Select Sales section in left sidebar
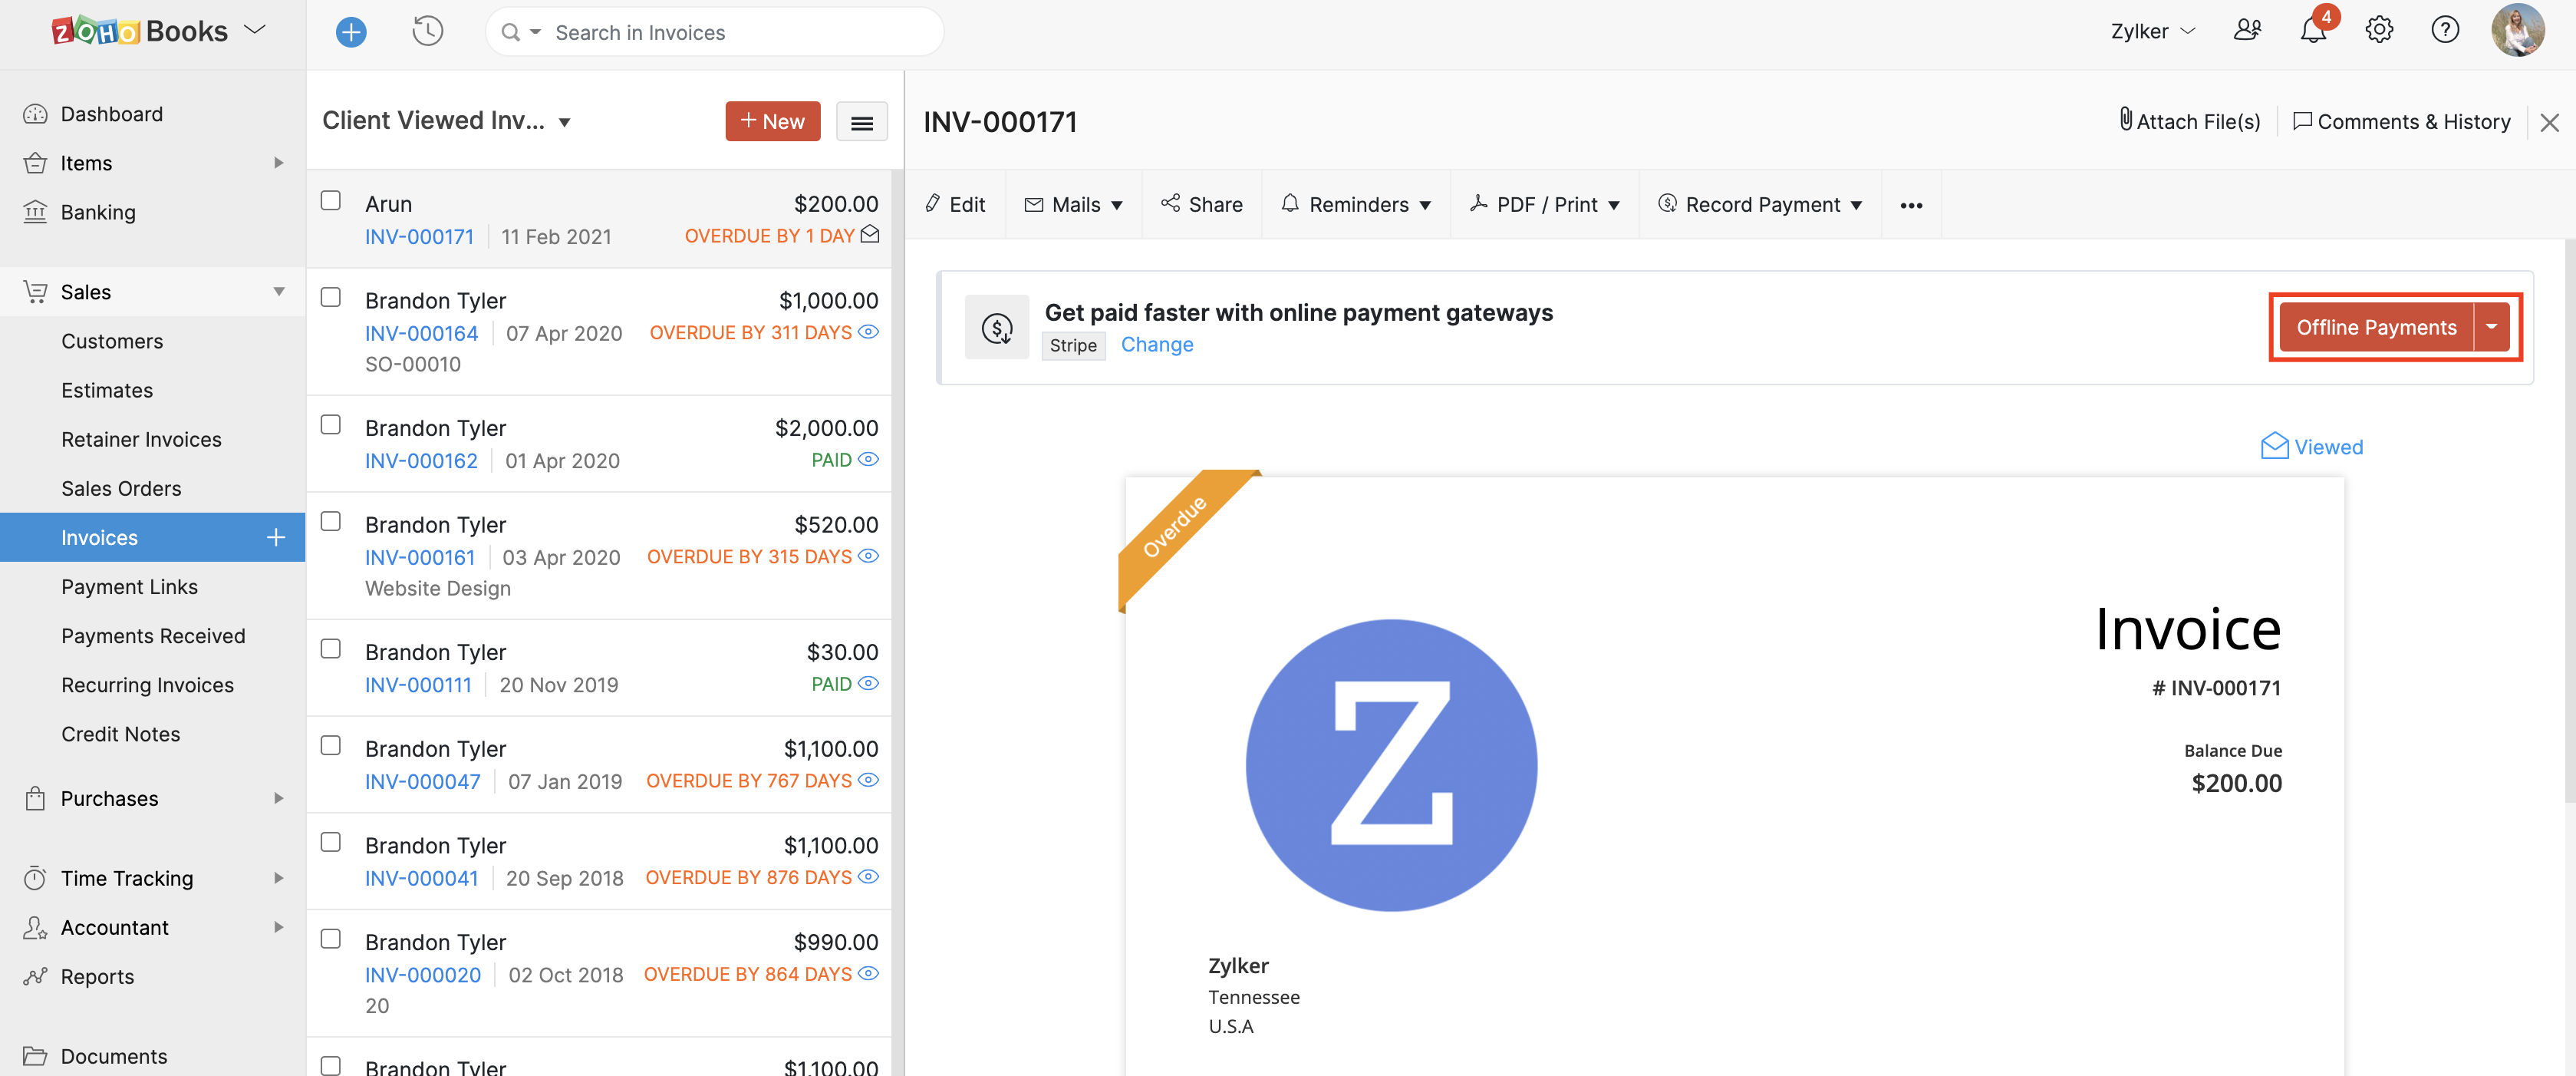This screenshot has height=1076, width=2576. pos(87,291)
